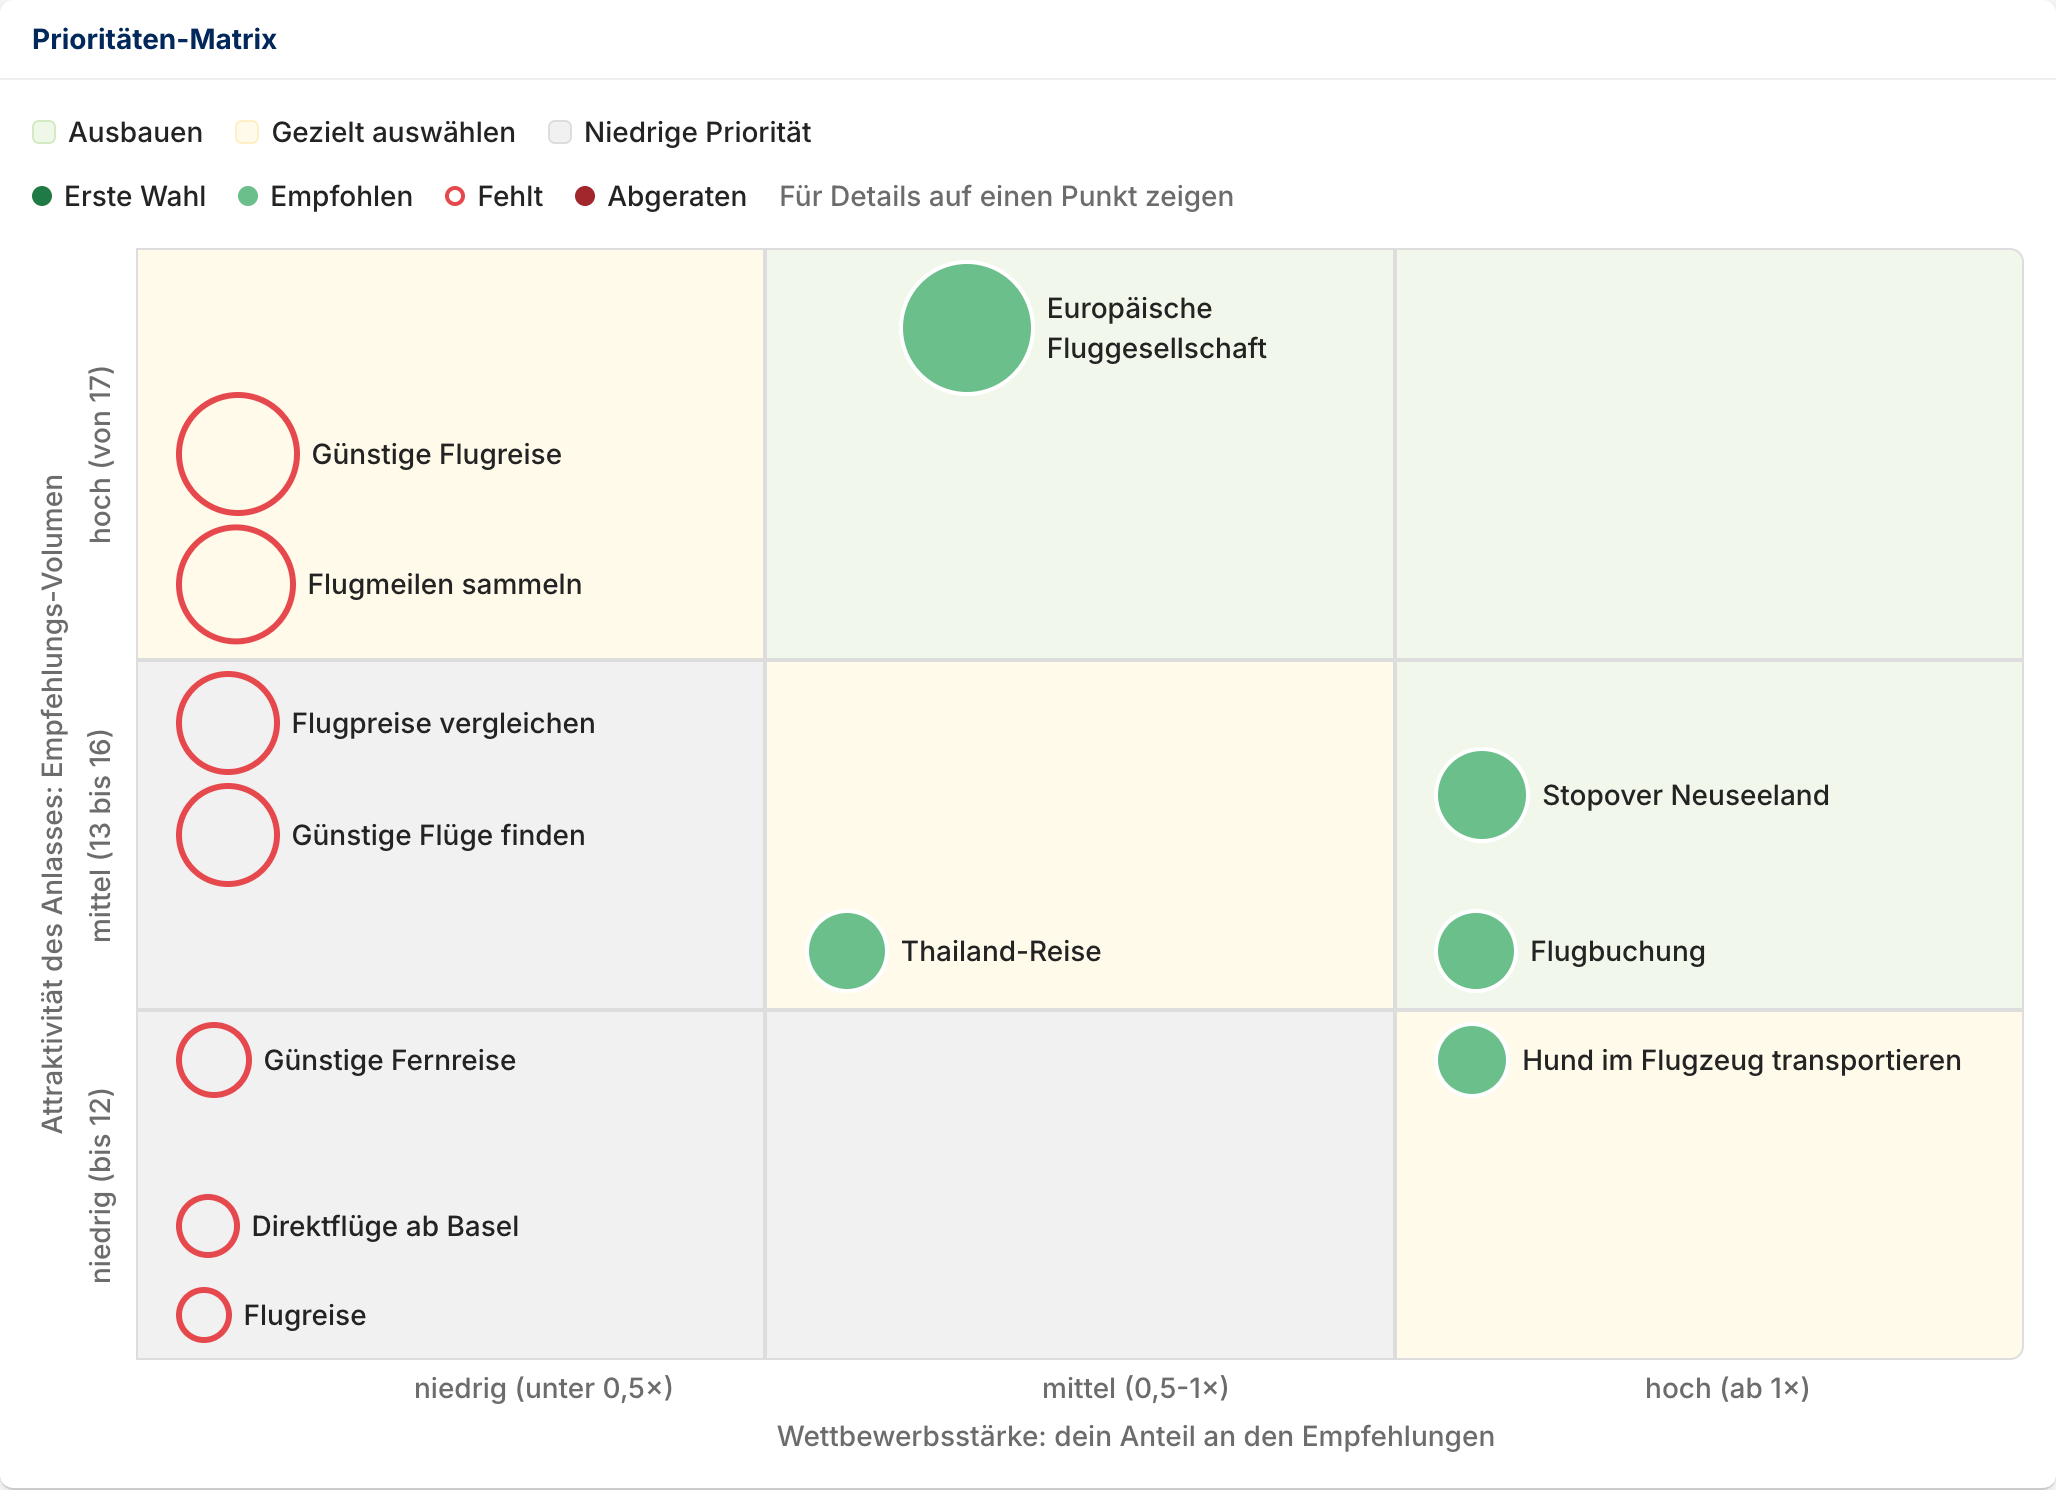Click the Empfohlen legend dot

248,196
